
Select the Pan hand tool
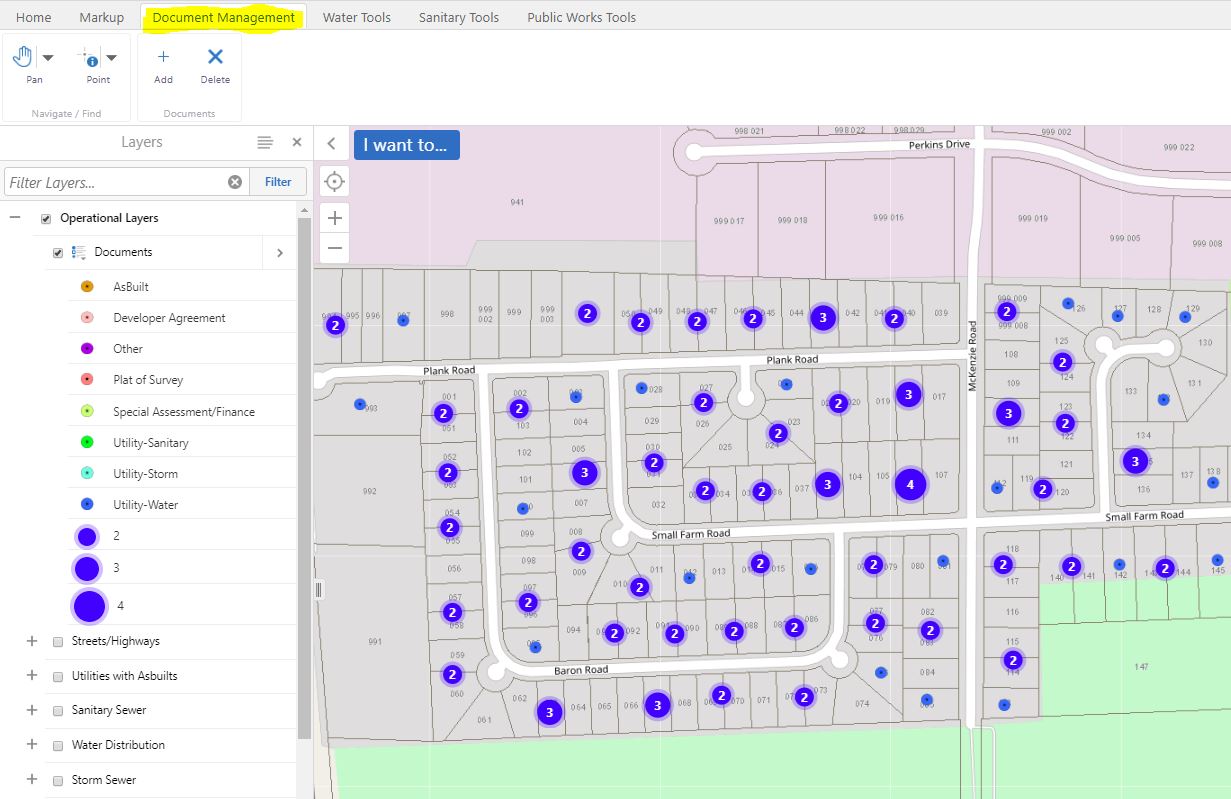pyautogui.click(x=23, y=58)
